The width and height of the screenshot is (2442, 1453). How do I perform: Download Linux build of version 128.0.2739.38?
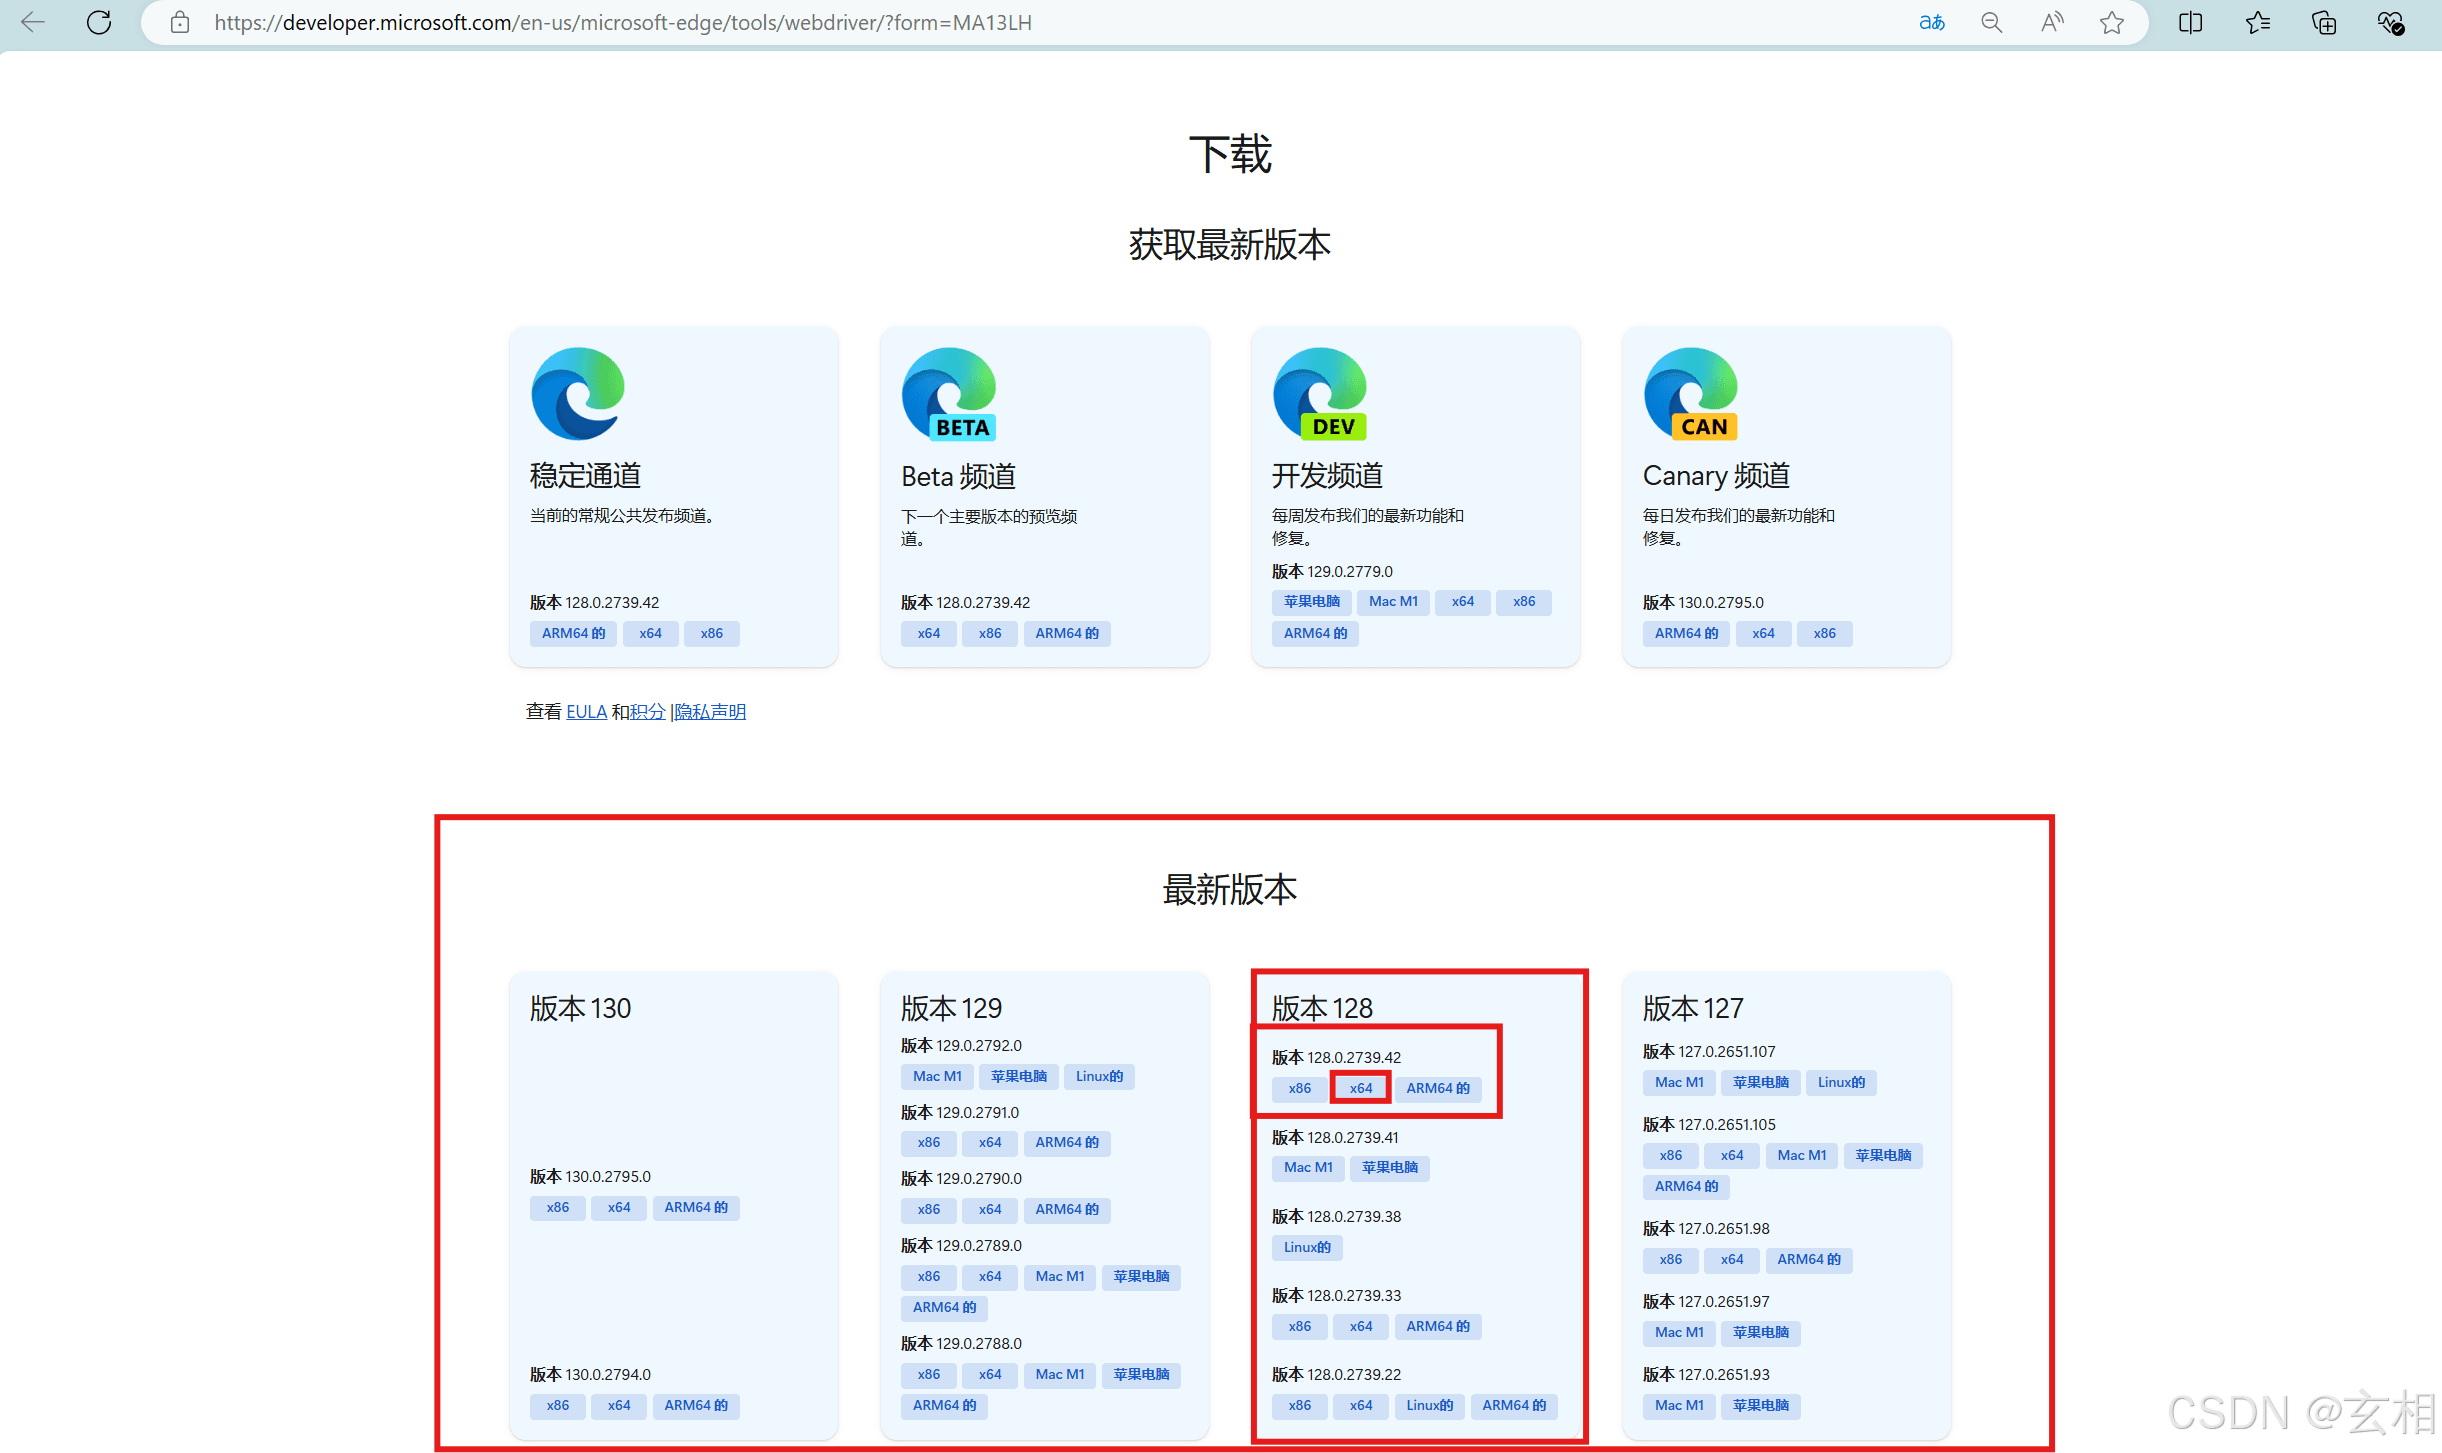pyautogui.click(x=1307, y=1247)
